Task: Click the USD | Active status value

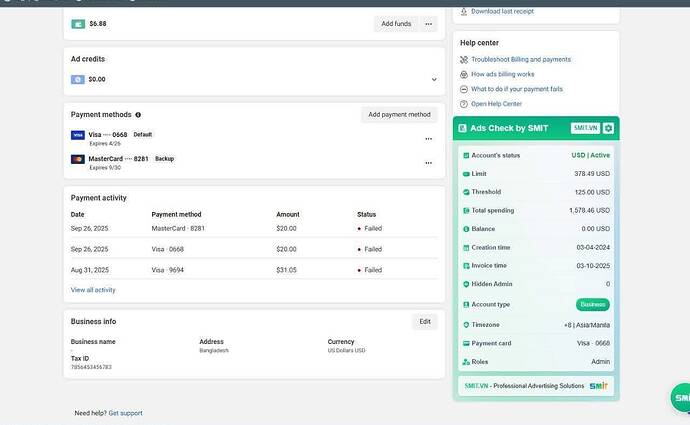Action: [591, 155]
